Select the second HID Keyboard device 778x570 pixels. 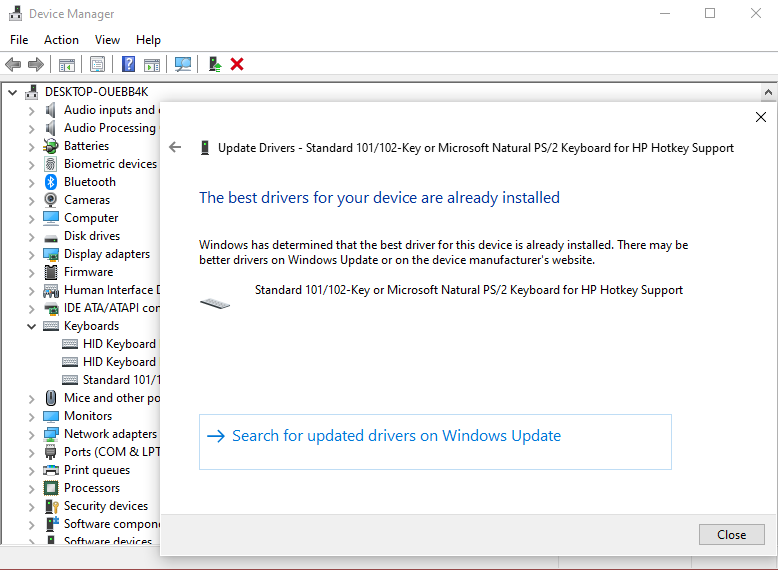point(109,362)
